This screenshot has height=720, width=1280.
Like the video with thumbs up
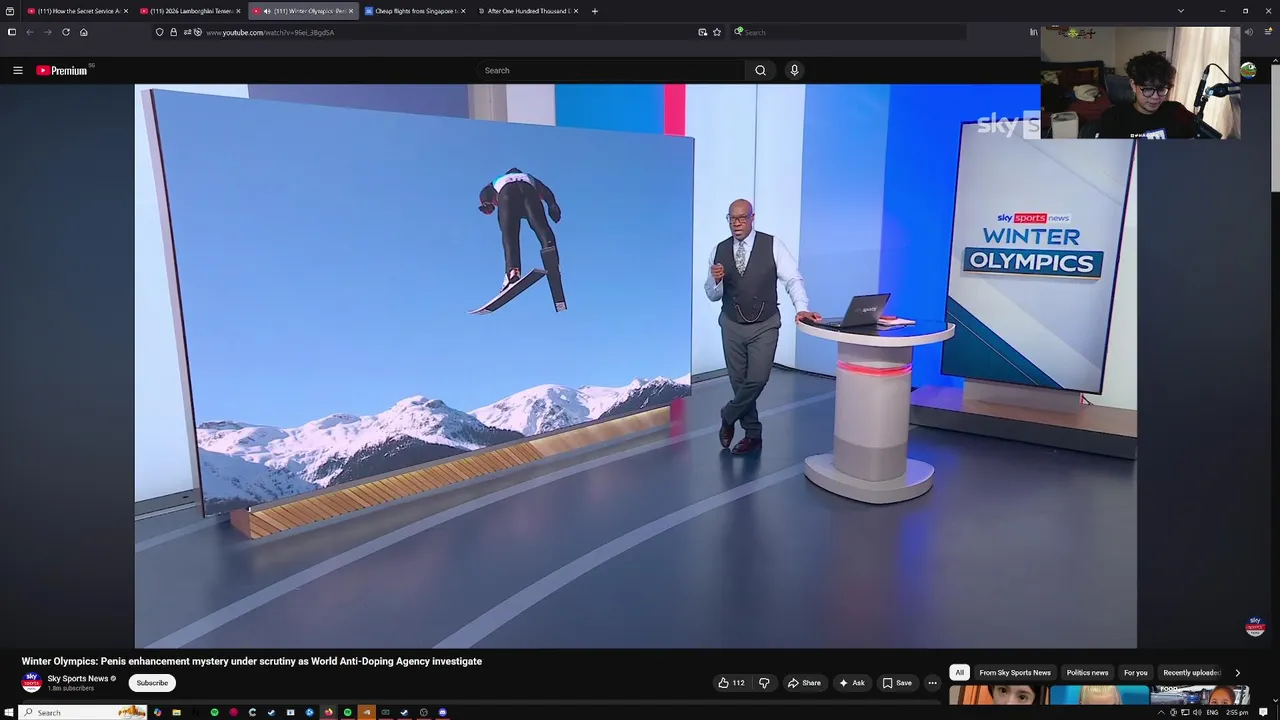click(x=731, y=683)
